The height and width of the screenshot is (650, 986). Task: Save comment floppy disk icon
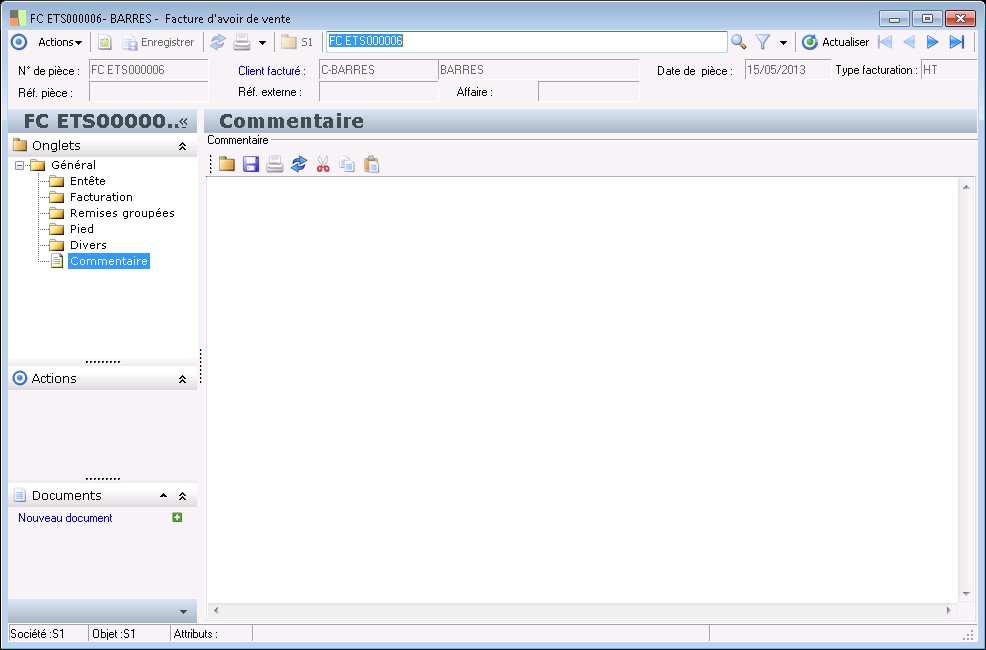251,165
